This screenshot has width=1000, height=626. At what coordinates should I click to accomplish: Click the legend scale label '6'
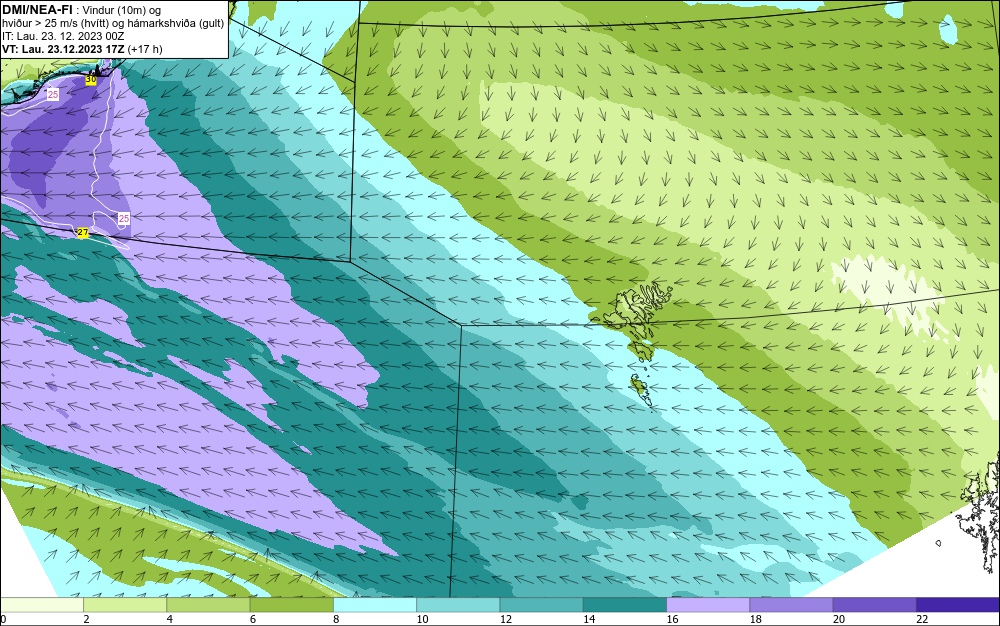coord(253,619)
